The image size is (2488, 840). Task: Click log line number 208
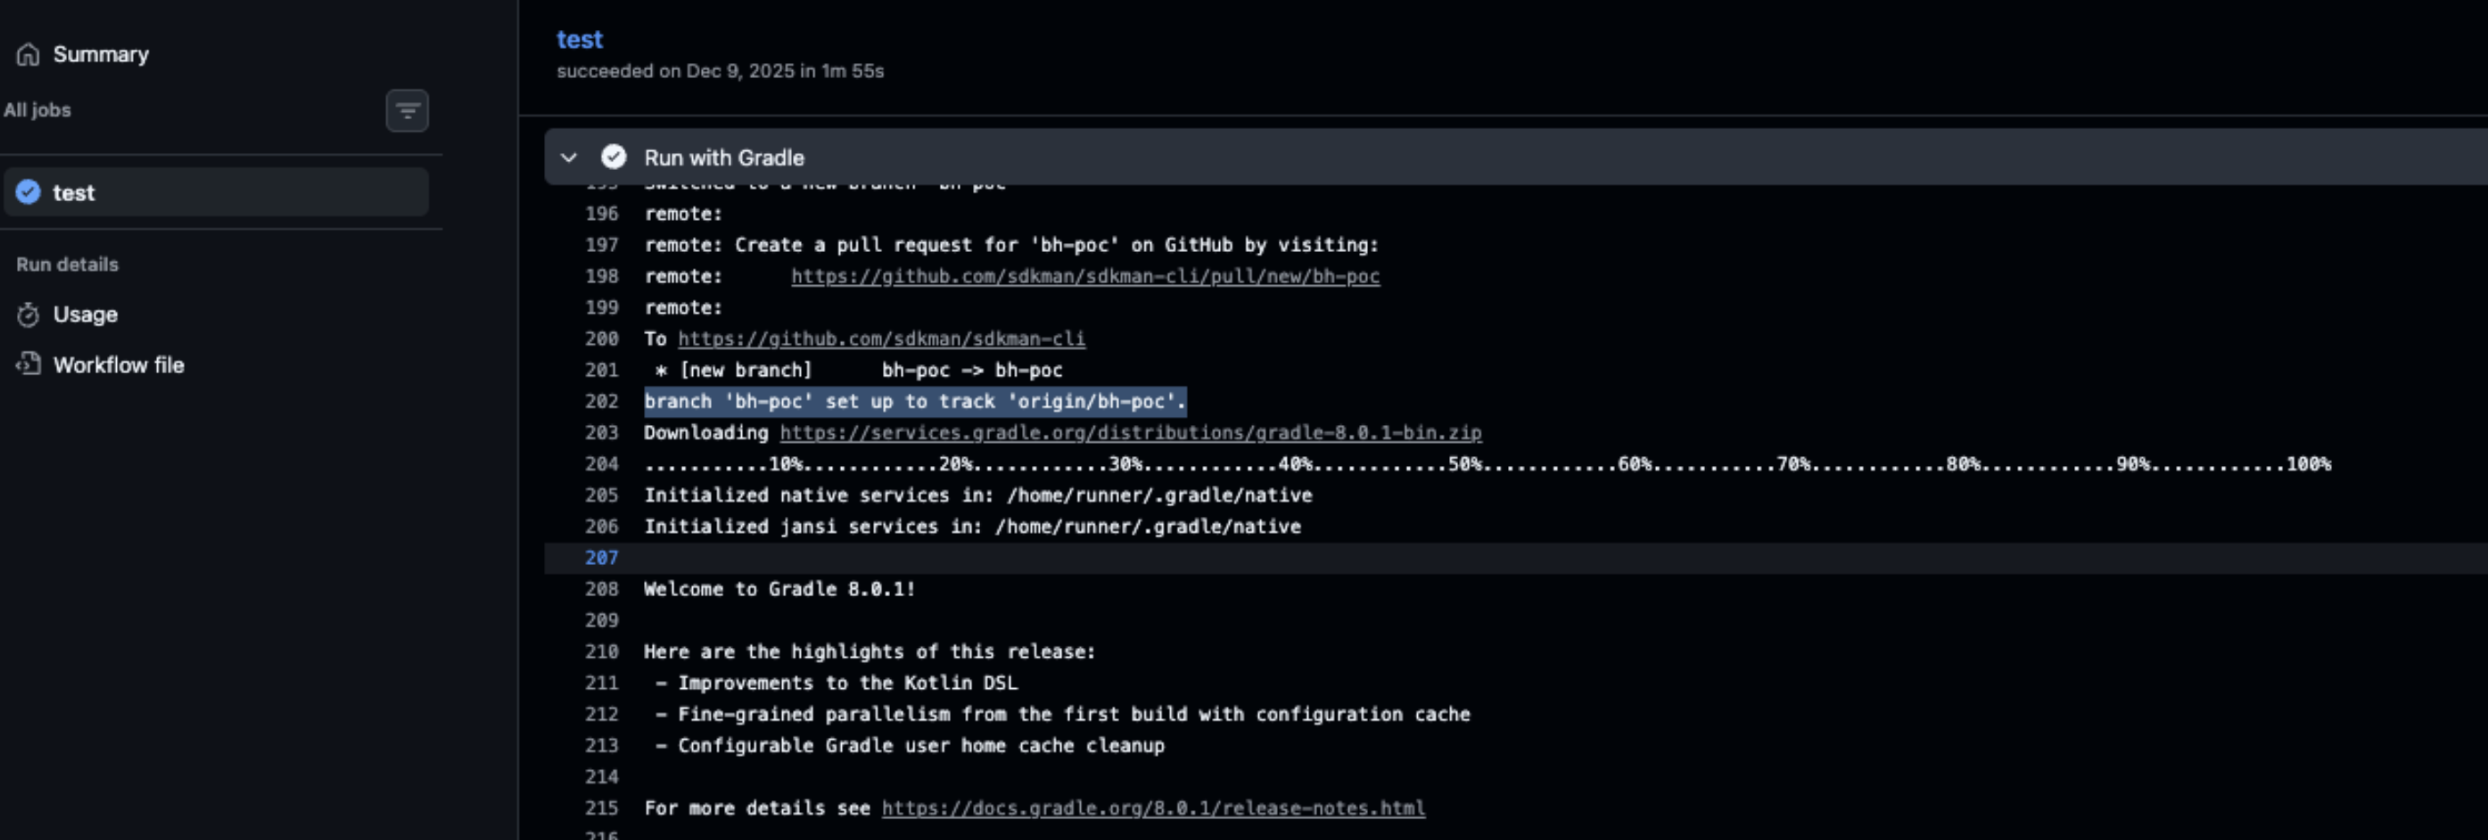pyautogui.click(x=601, y=589)
